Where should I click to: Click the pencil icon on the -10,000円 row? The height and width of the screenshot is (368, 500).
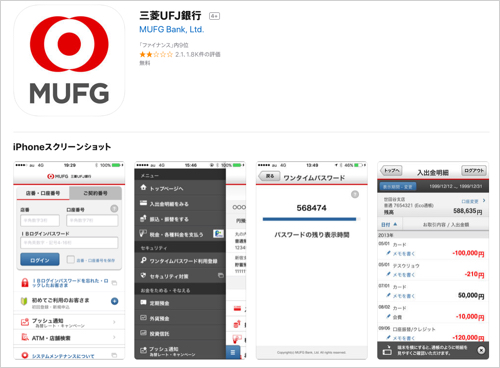coord(388,316)
